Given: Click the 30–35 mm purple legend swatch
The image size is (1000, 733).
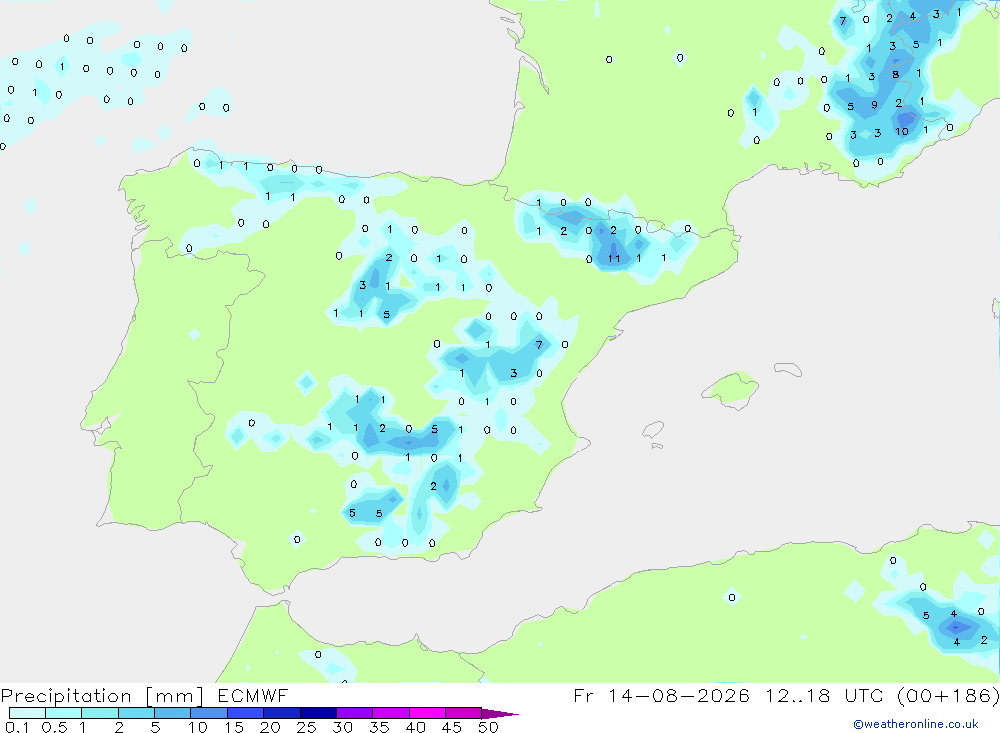Looking at the screenshot, I should (x=354, y=713).
